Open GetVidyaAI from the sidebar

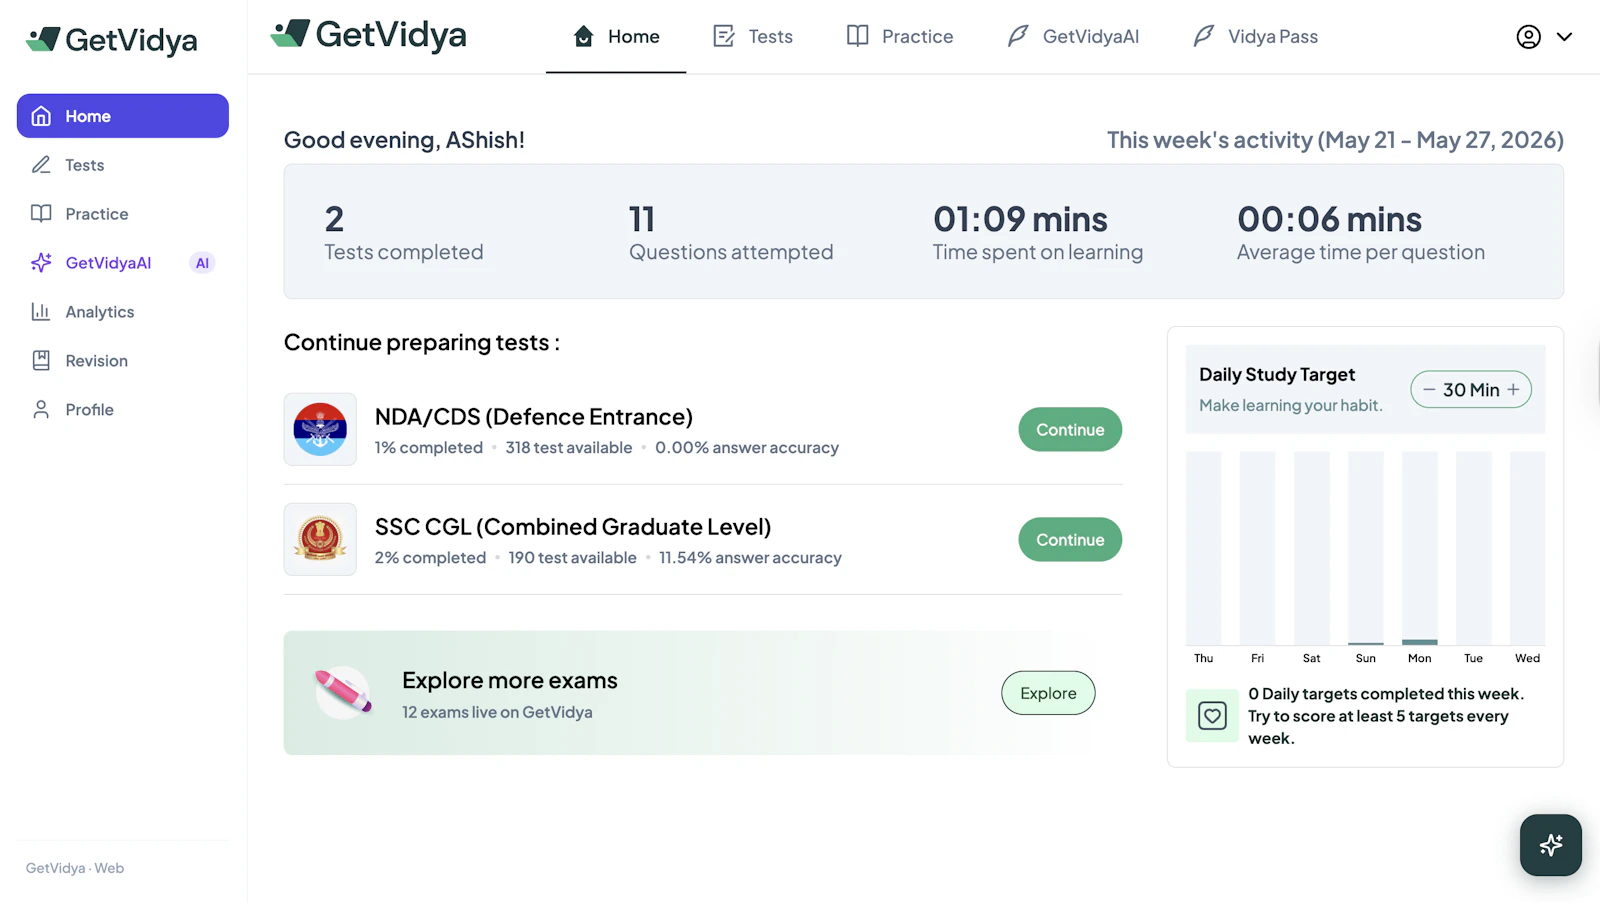point(123,263)
